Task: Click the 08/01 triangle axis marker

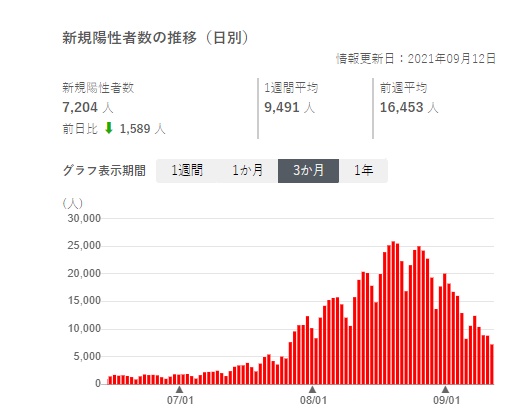Action: [312, 389]
